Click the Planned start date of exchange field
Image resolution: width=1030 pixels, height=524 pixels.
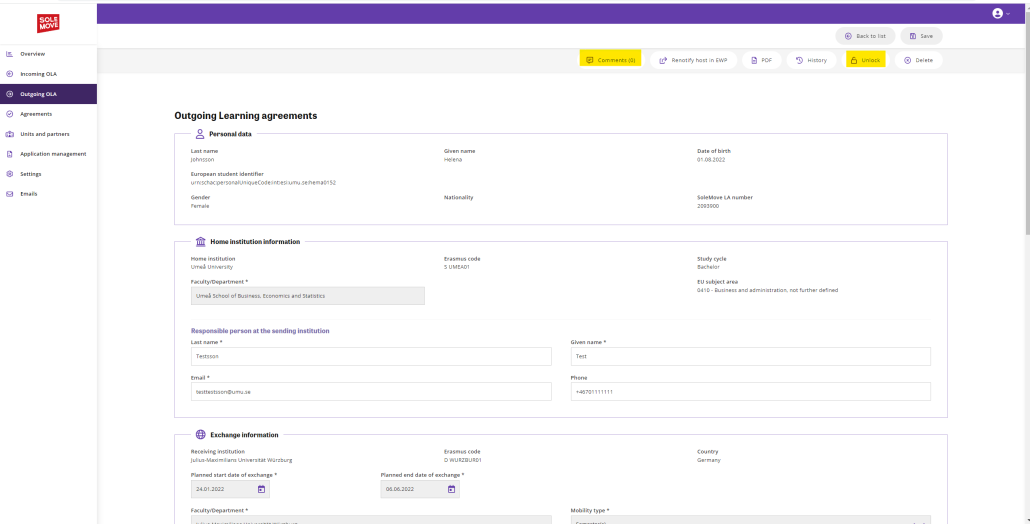click(230, 489)
